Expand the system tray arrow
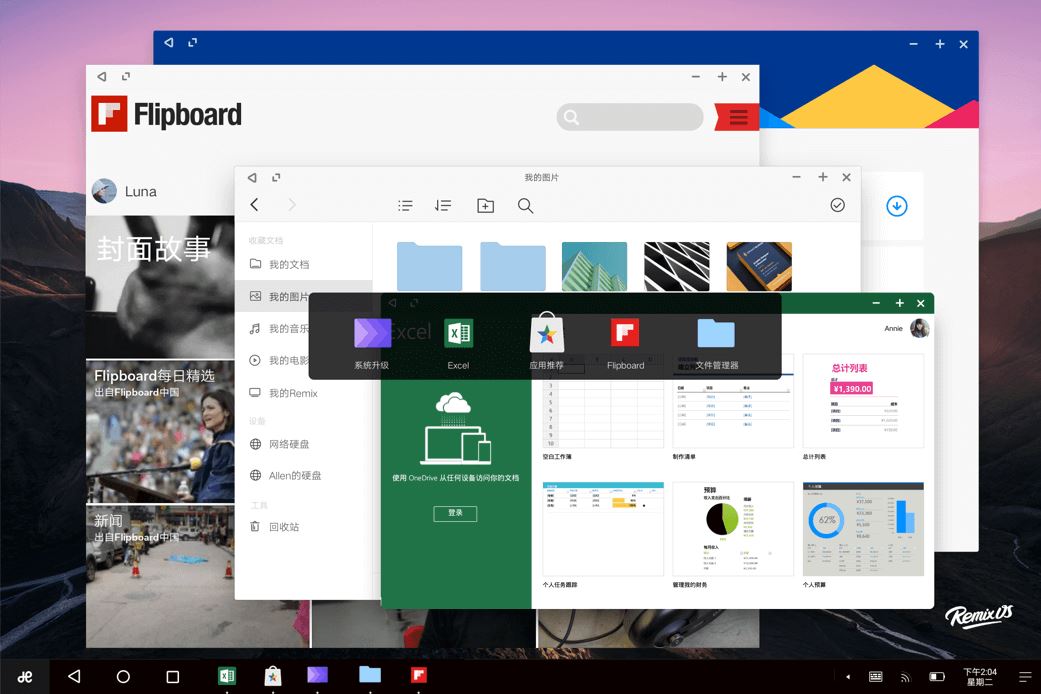The image size is (1041, 694). (848, 677)
